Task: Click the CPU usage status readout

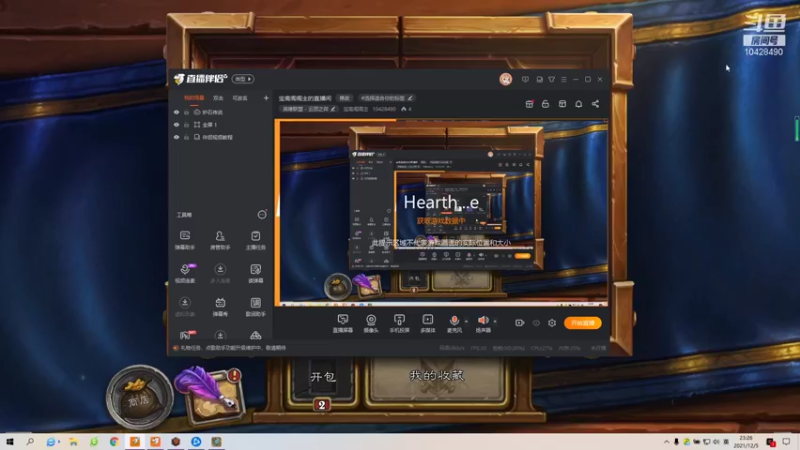Action: click(x=541, y=348)
